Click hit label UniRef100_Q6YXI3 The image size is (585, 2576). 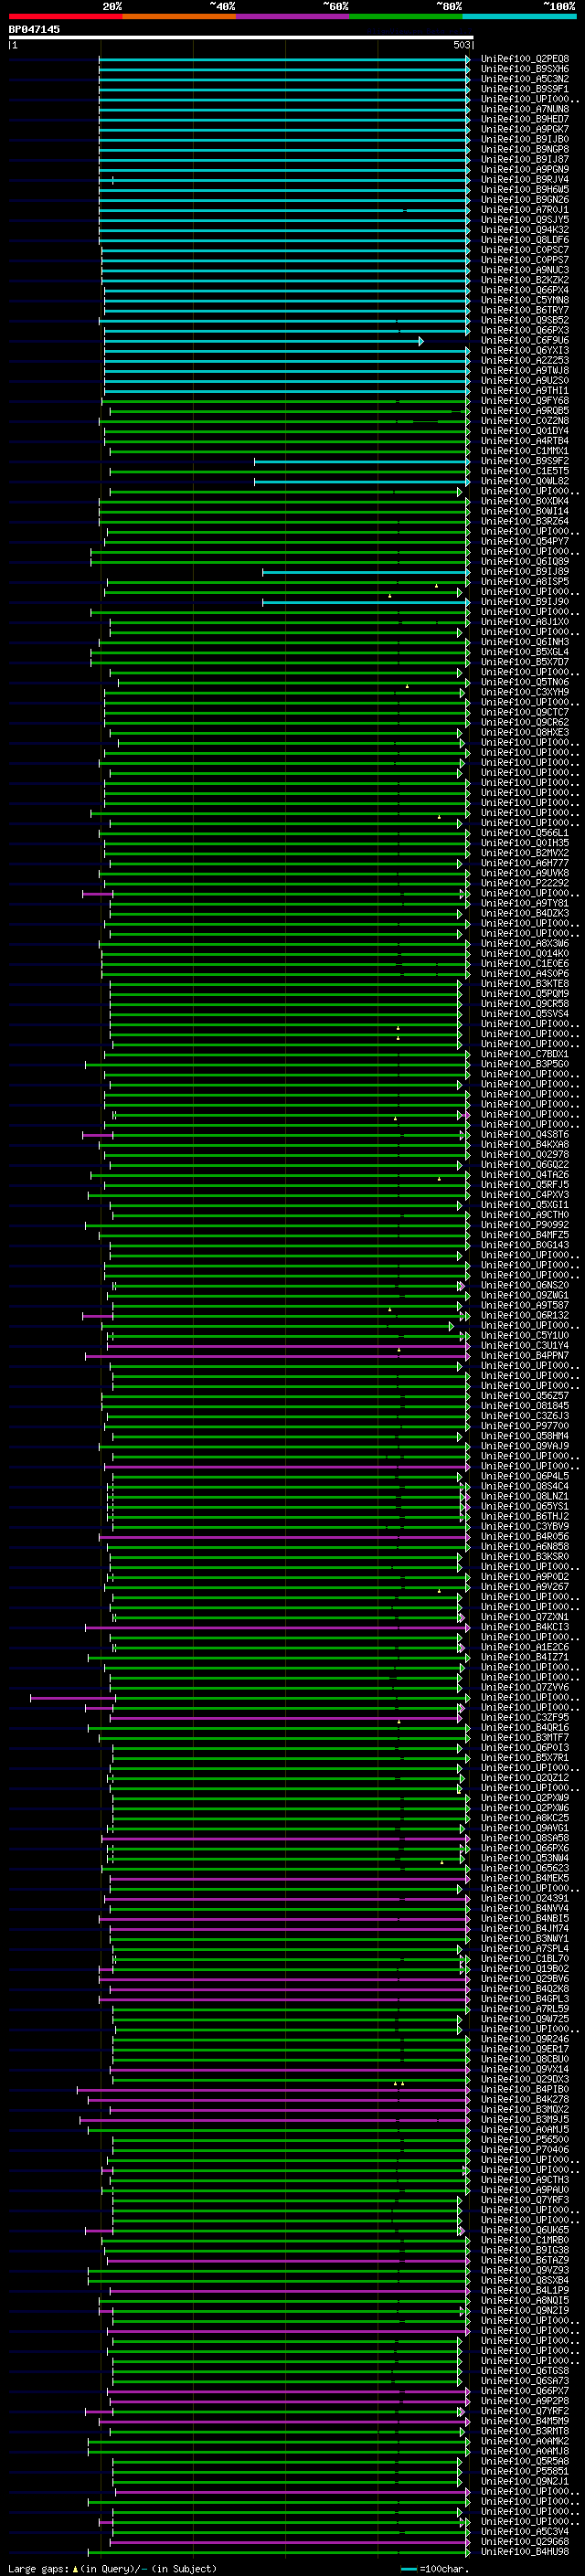click(x=525, y=350)
